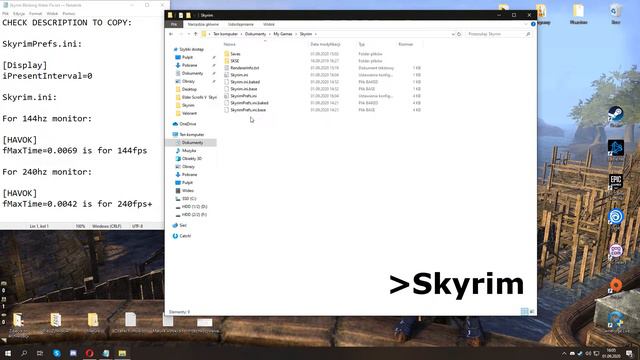This screenshot has width=640, height=360.
Task: Click the Ten komputer breadcrumb
Action: coord(225,34)
